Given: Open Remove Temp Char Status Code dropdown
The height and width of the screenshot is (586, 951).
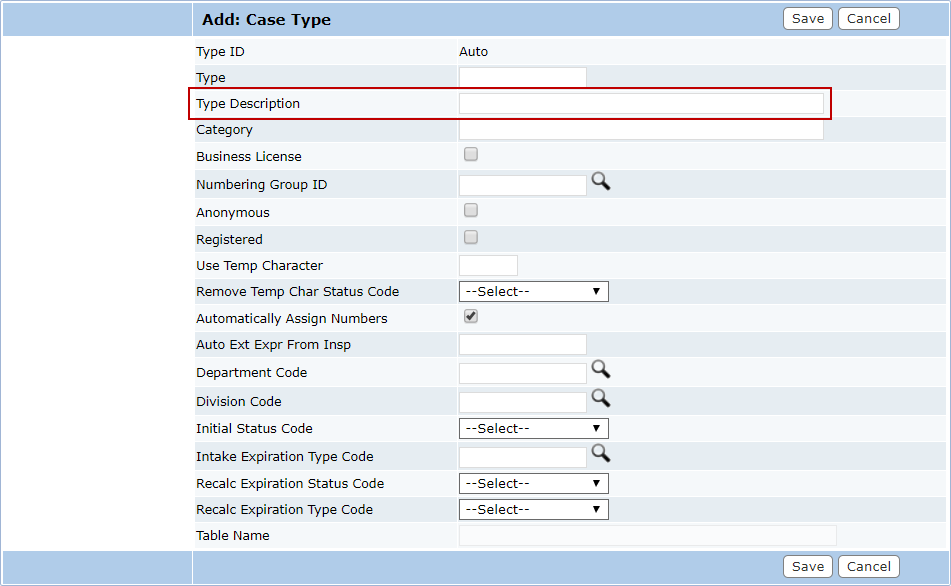Looking at the screenshot, I should pyautogui.click(x=533, y=292).
